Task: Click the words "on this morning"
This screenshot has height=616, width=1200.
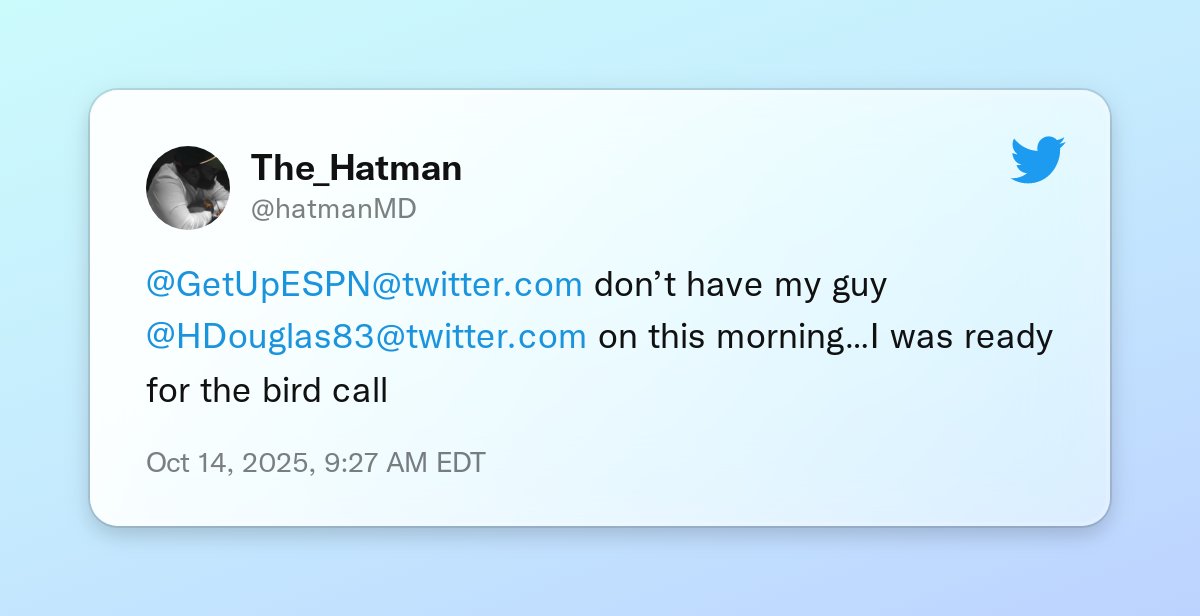Action: 721,337
